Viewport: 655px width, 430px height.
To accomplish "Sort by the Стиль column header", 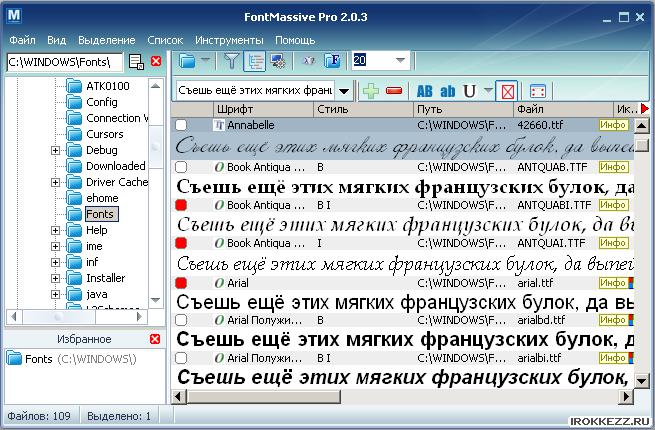I will [x=363, y=109].
